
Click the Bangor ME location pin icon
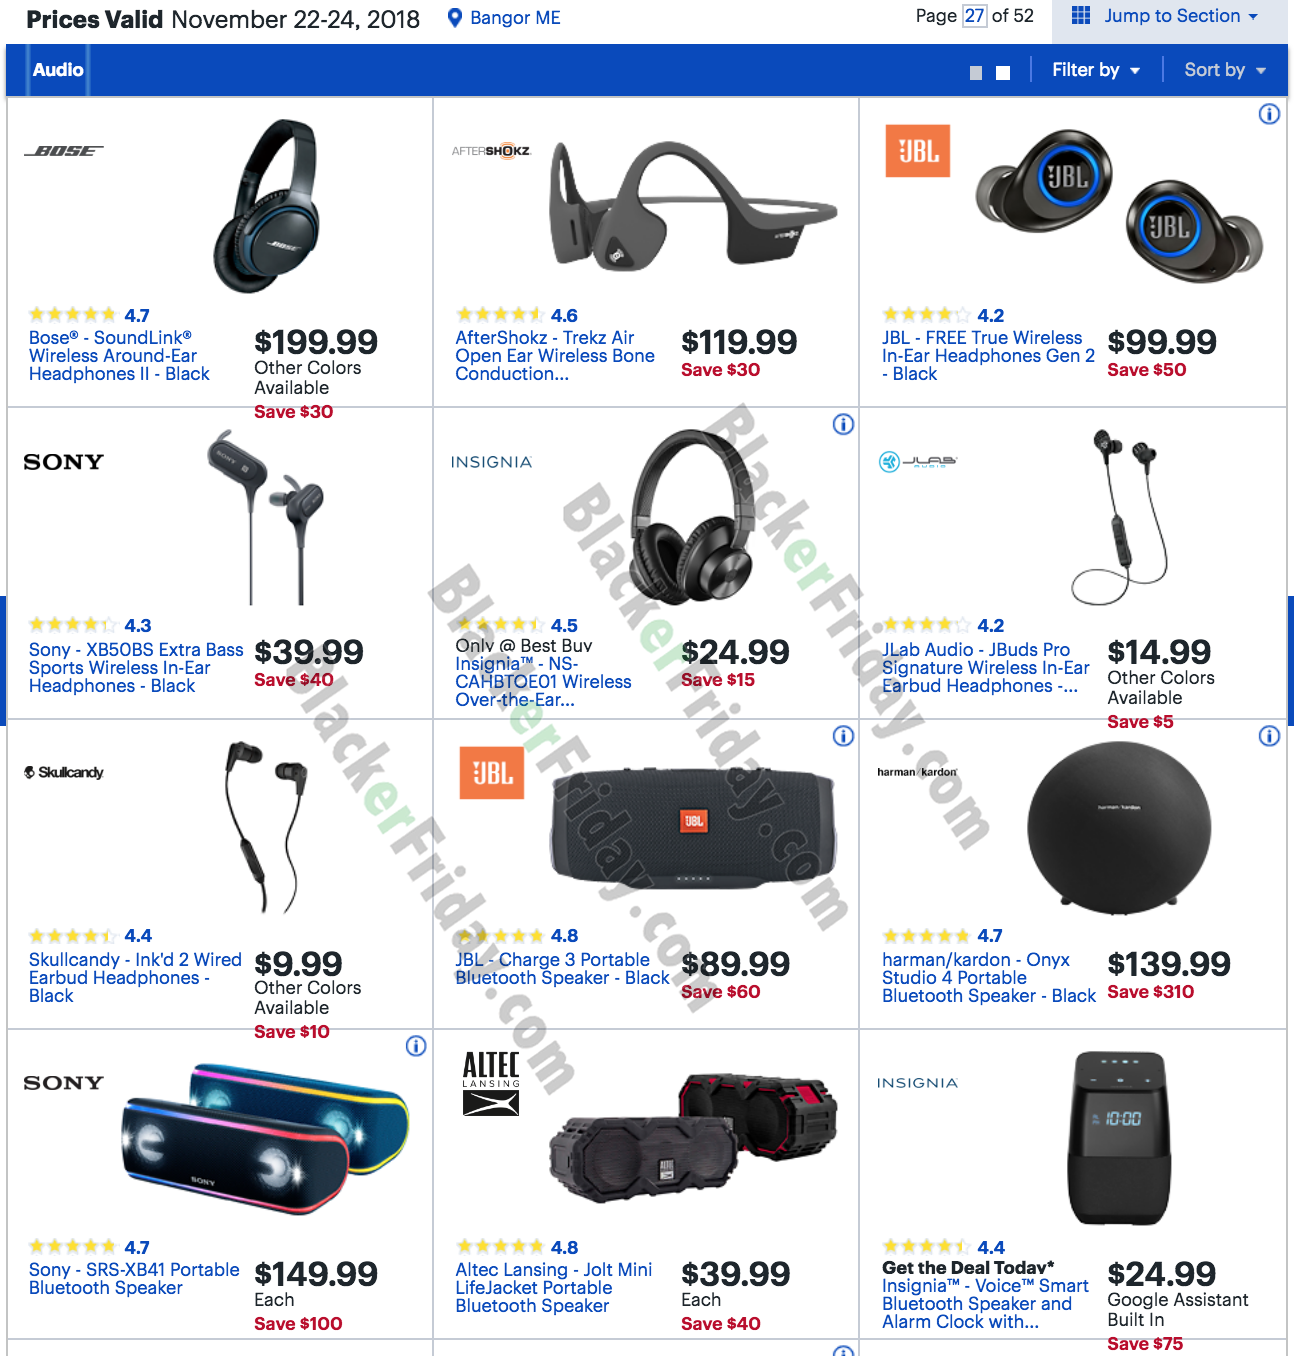[x=454, y=18]
